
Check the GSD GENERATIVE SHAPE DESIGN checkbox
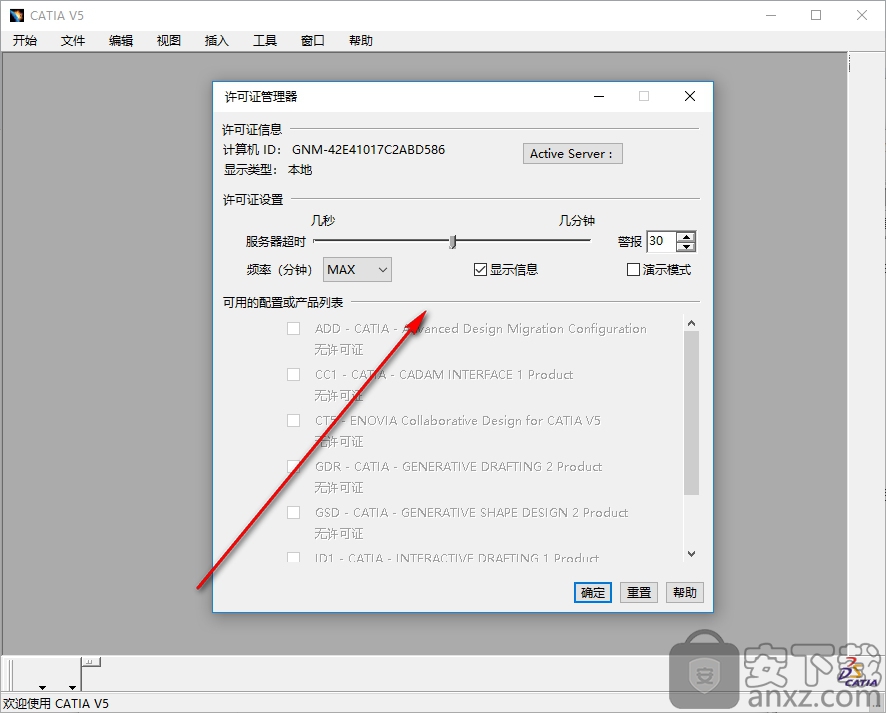point(294,512)
